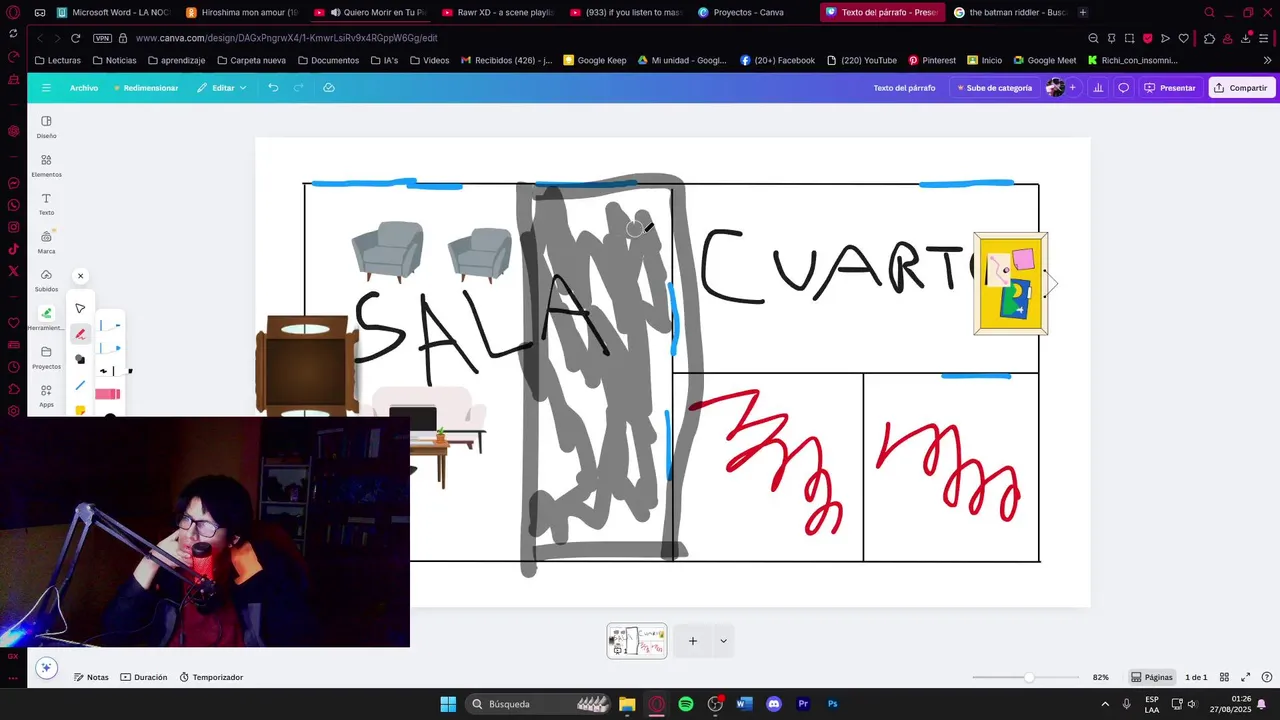
Task: Start the Temporizador timer
Action: coord(211,677)
